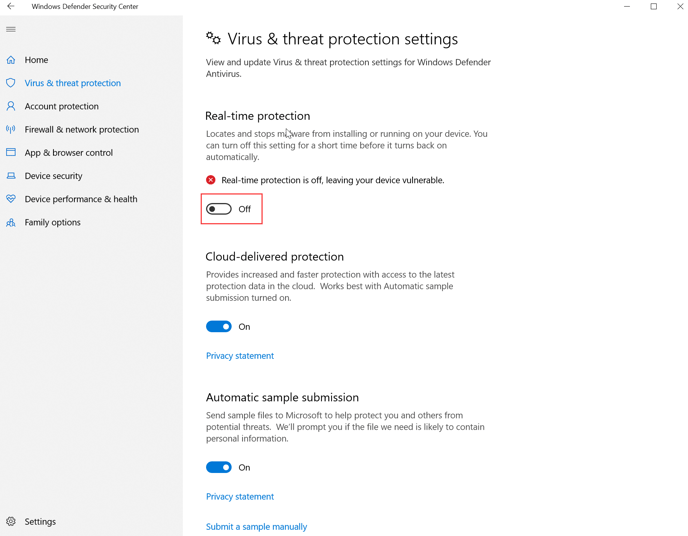Open Privacy statement under Automatic sample submission
The image size is (688, 536).
pyautogui.click(x=240, y=496)
